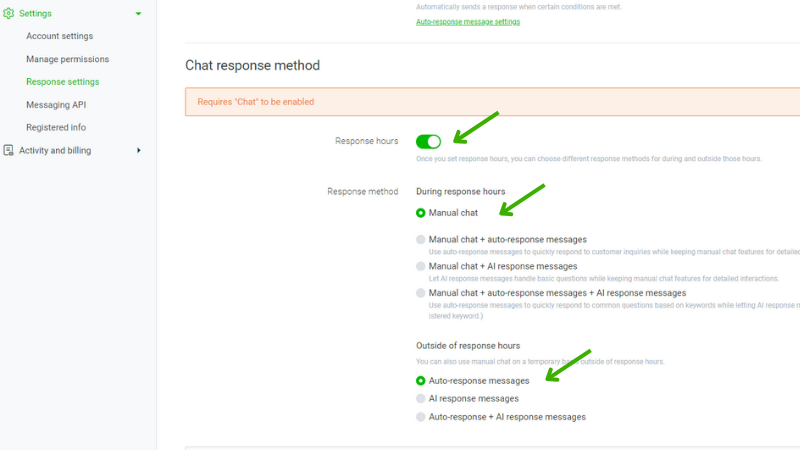This screenshot has height=450, width=800.
Task: Select Manual chat + auto-response messages
Action: tap(420, 239)
